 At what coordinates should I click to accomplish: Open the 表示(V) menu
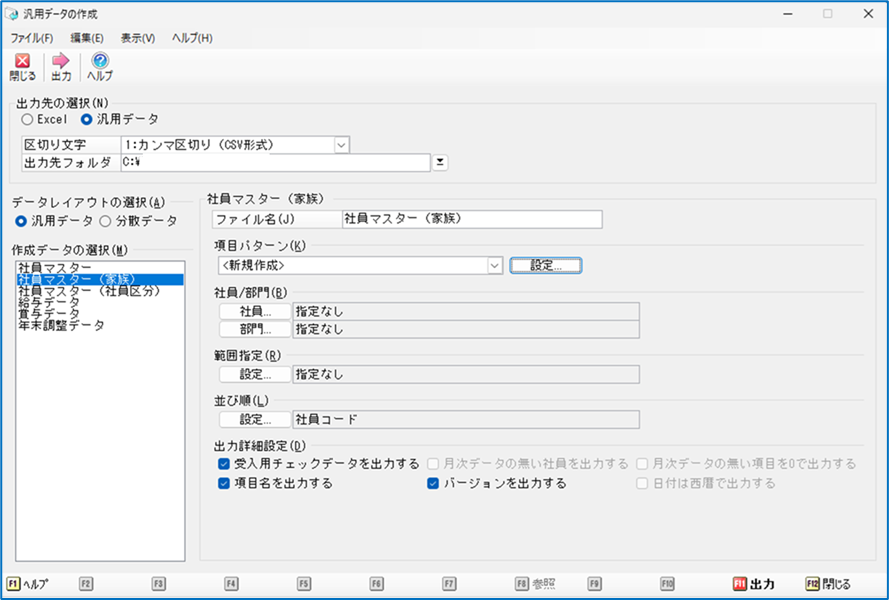coord(137,38)
